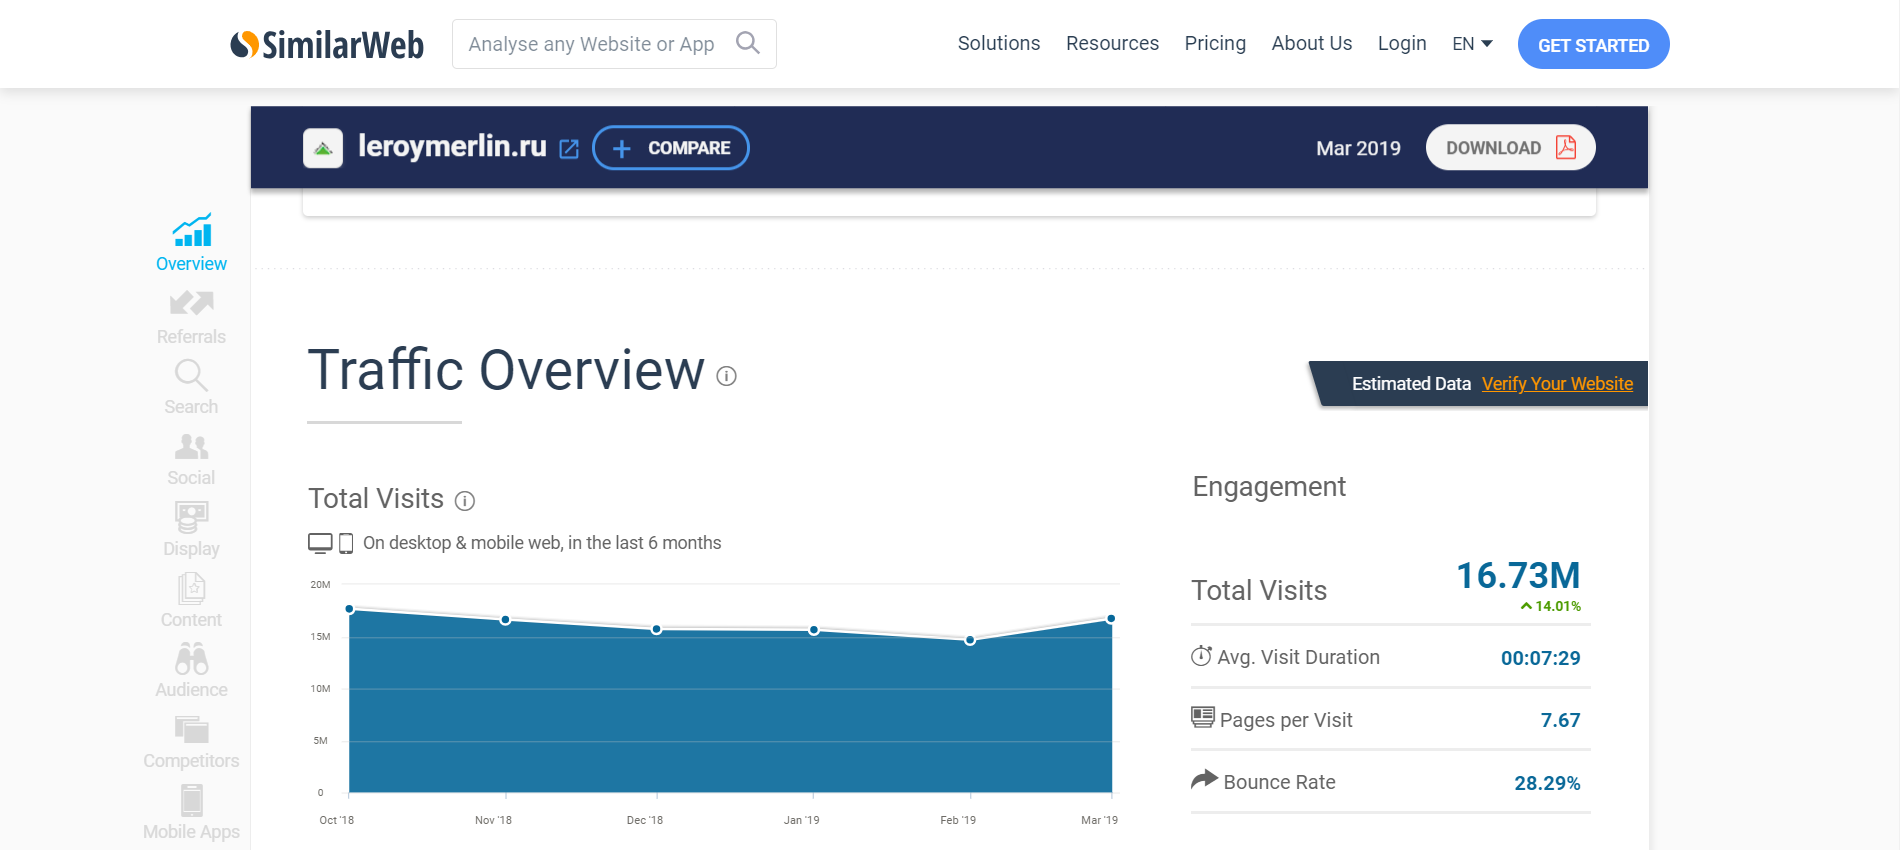
Task: Open the Resources menu
Action: [x=1112, y=44]
